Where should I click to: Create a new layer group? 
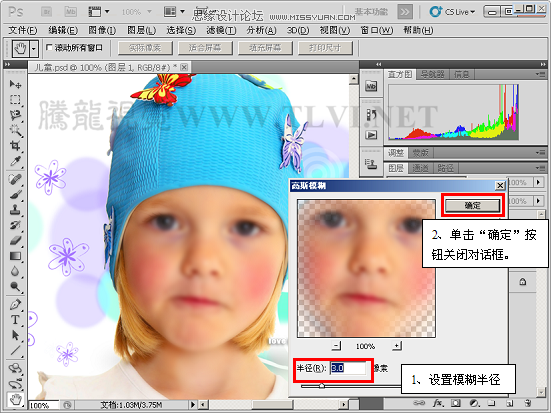(491, 403)
